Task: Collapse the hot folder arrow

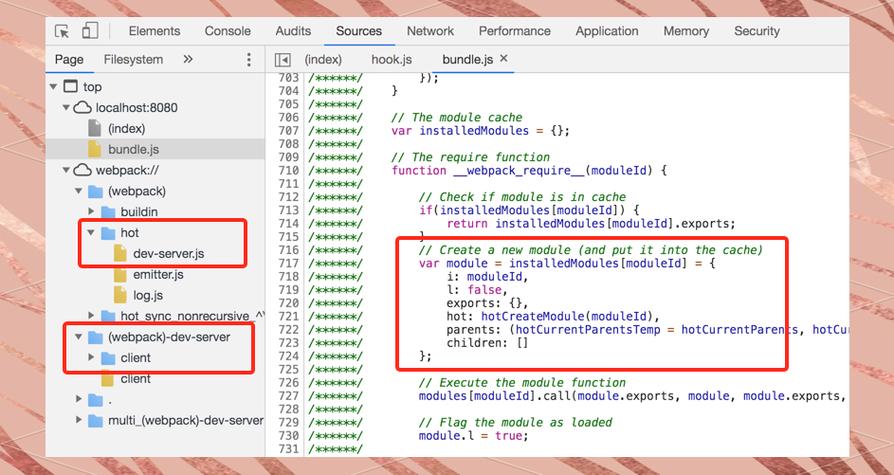Action: pos(91,233)
